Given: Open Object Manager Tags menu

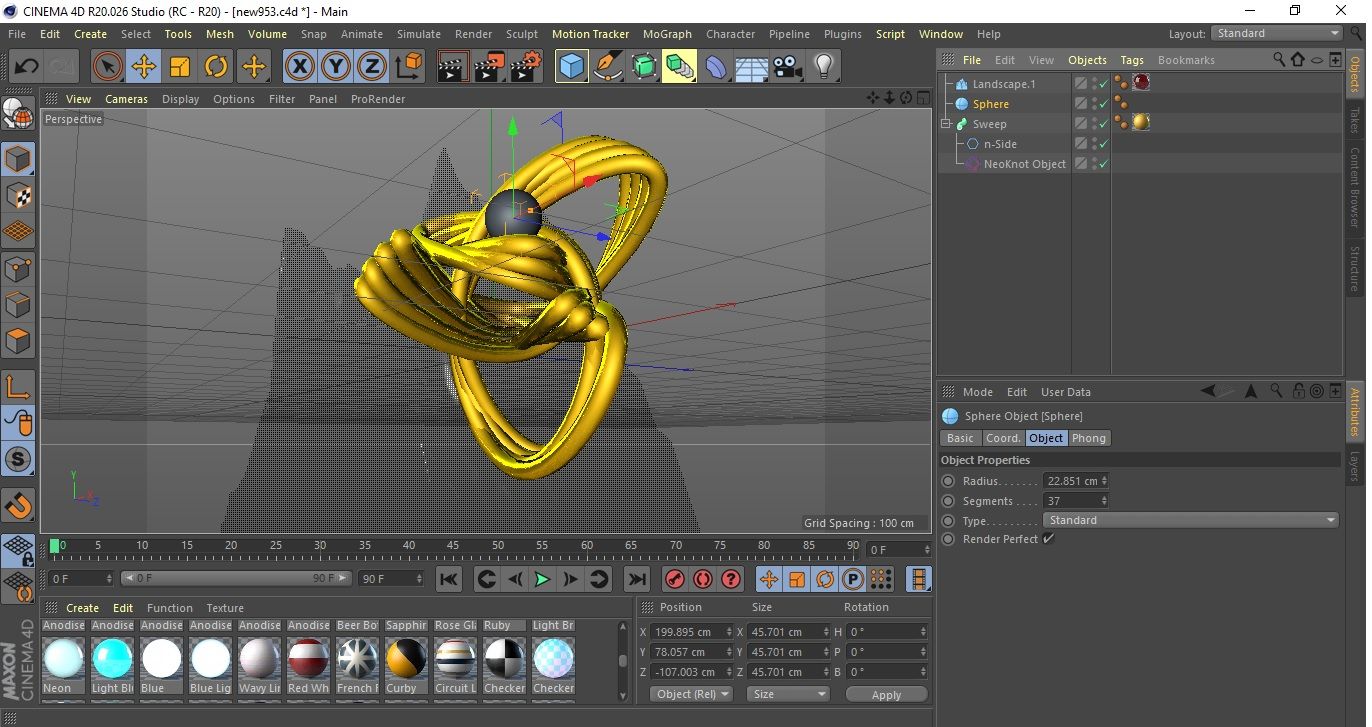Looking at the screenshot, I should point(1132,60).
